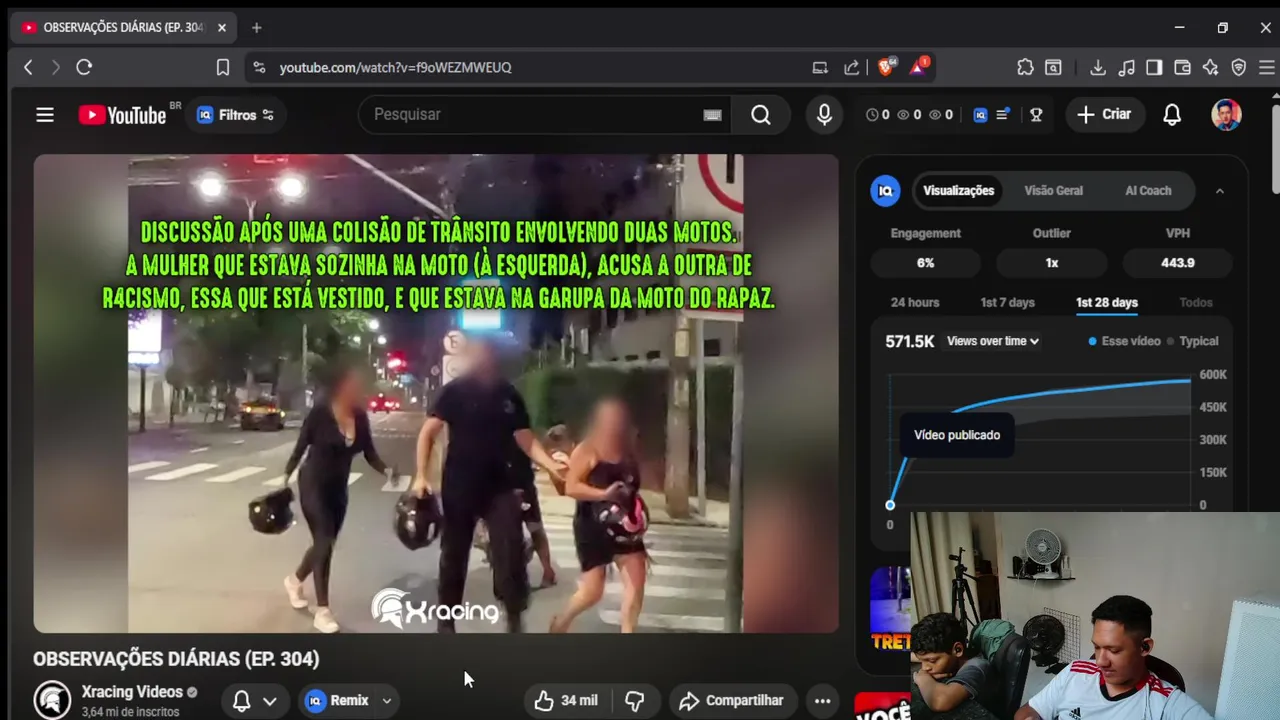The height and width of the screenshot is (720, 1280).
Task: Go back with browser back arrow
Action: pos(28,67)
